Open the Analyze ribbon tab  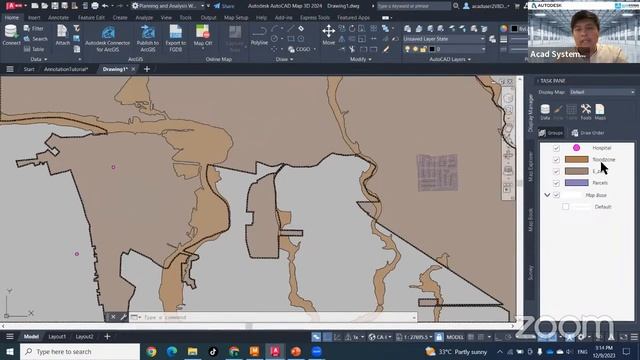(x=144, y=18)
